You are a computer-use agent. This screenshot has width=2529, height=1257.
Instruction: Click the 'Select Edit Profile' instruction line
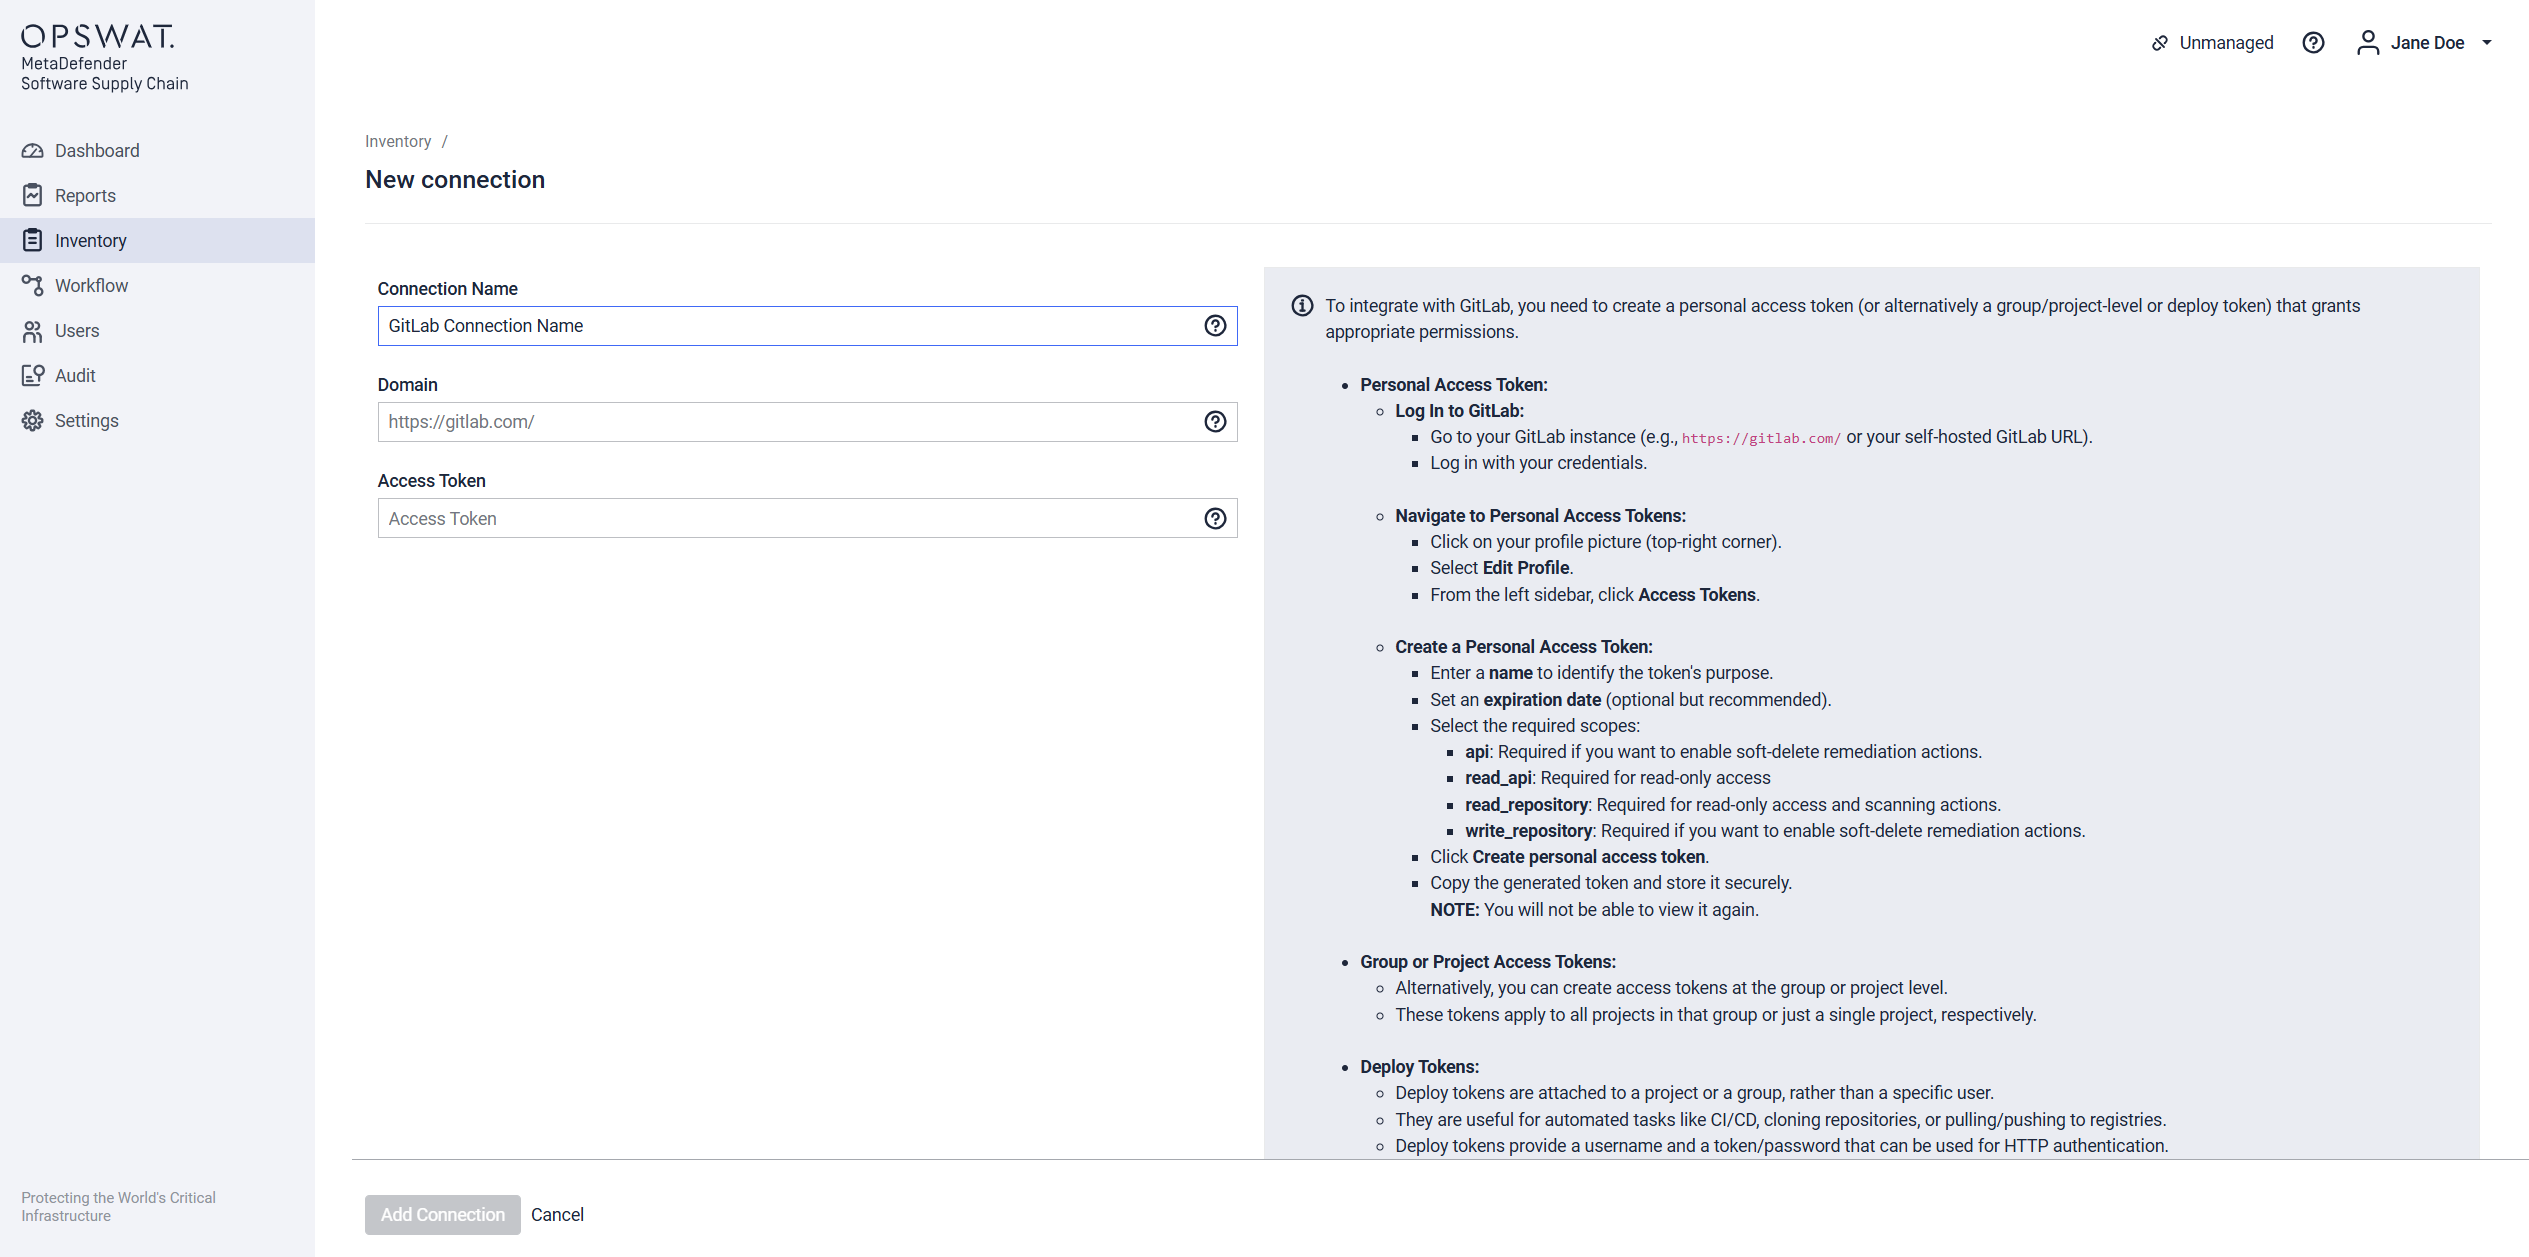[x=1501, y=568]
